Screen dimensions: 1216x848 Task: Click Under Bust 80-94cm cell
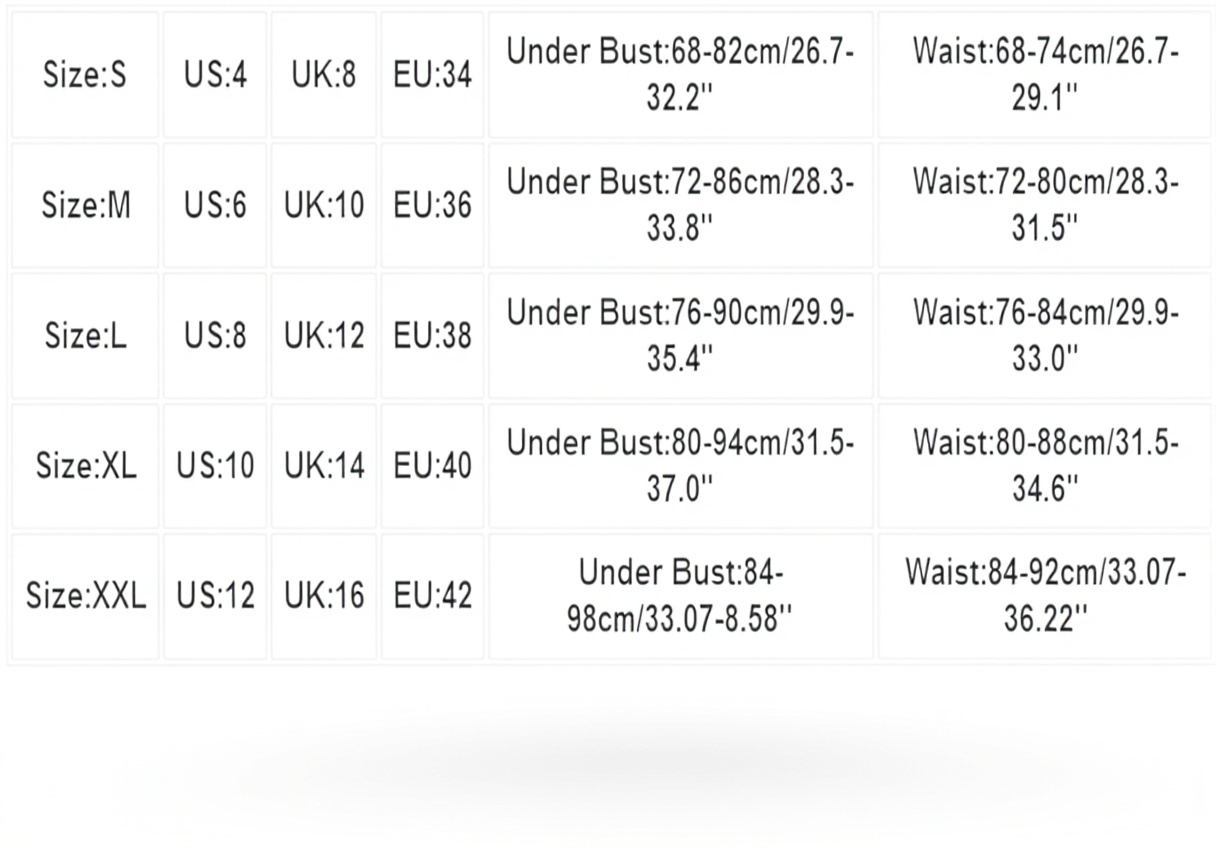point(680,466)
